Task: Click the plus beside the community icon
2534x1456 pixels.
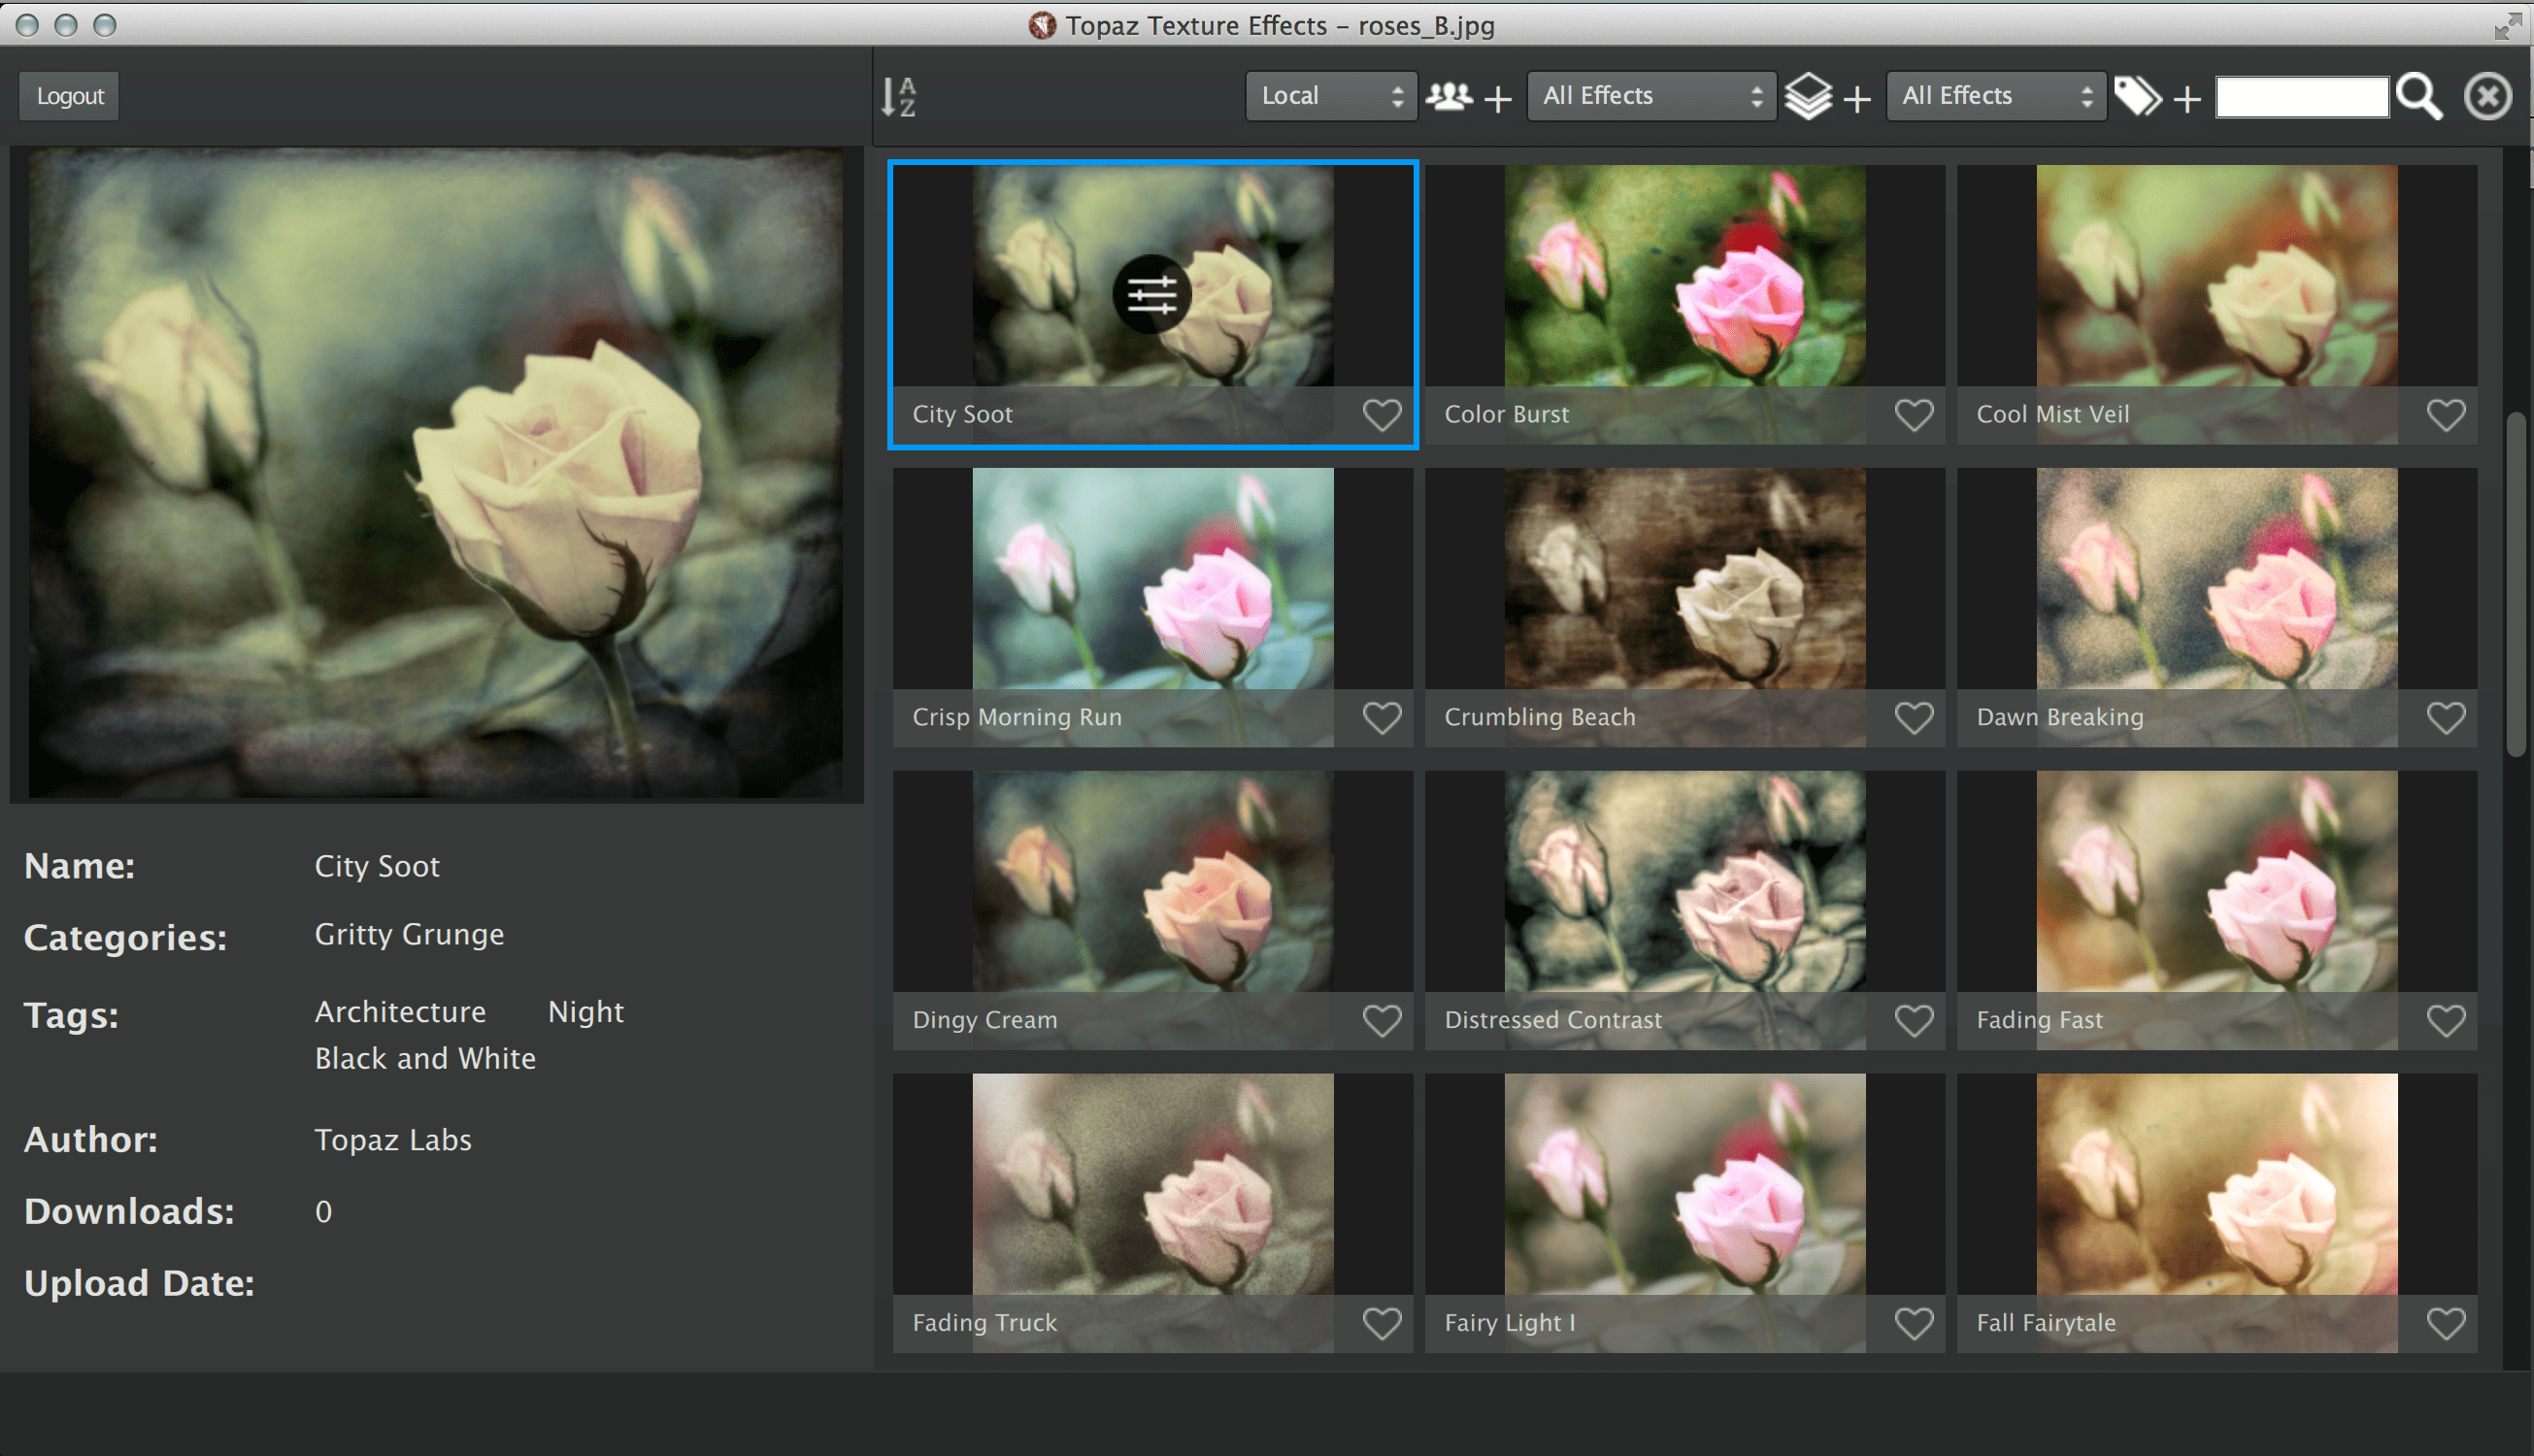Action: 1497,99
